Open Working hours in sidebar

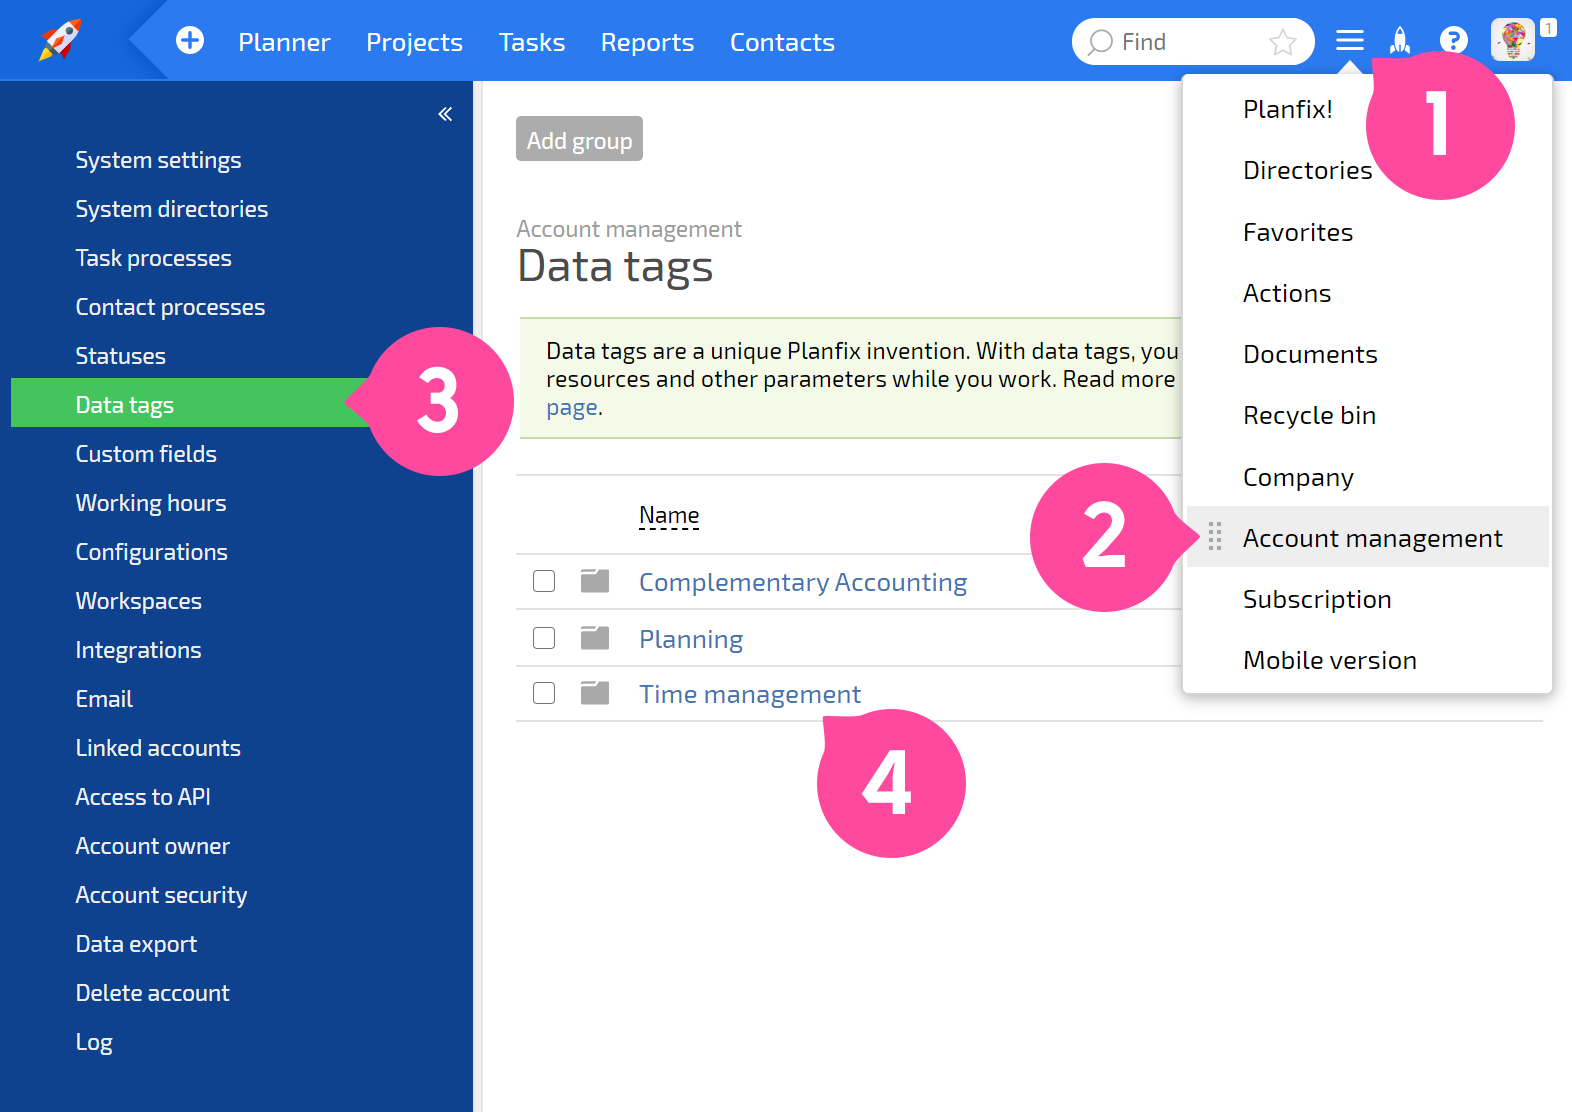151,503
